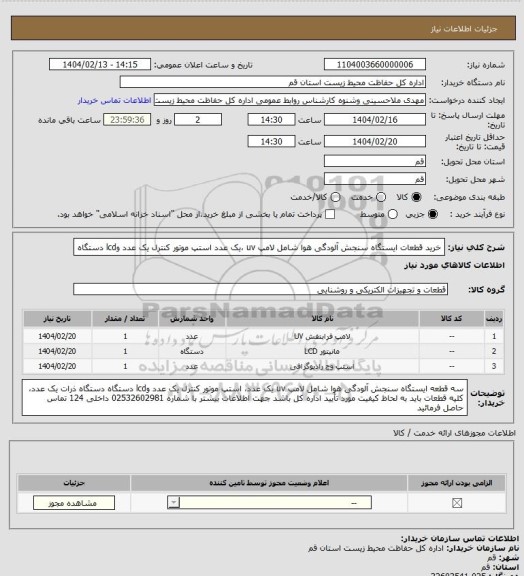This screenshot has height=576, width=524.
Task: Click the response deadline time field next to 1404/02/16
Action: pyautogui.click(x=272, y=120)
